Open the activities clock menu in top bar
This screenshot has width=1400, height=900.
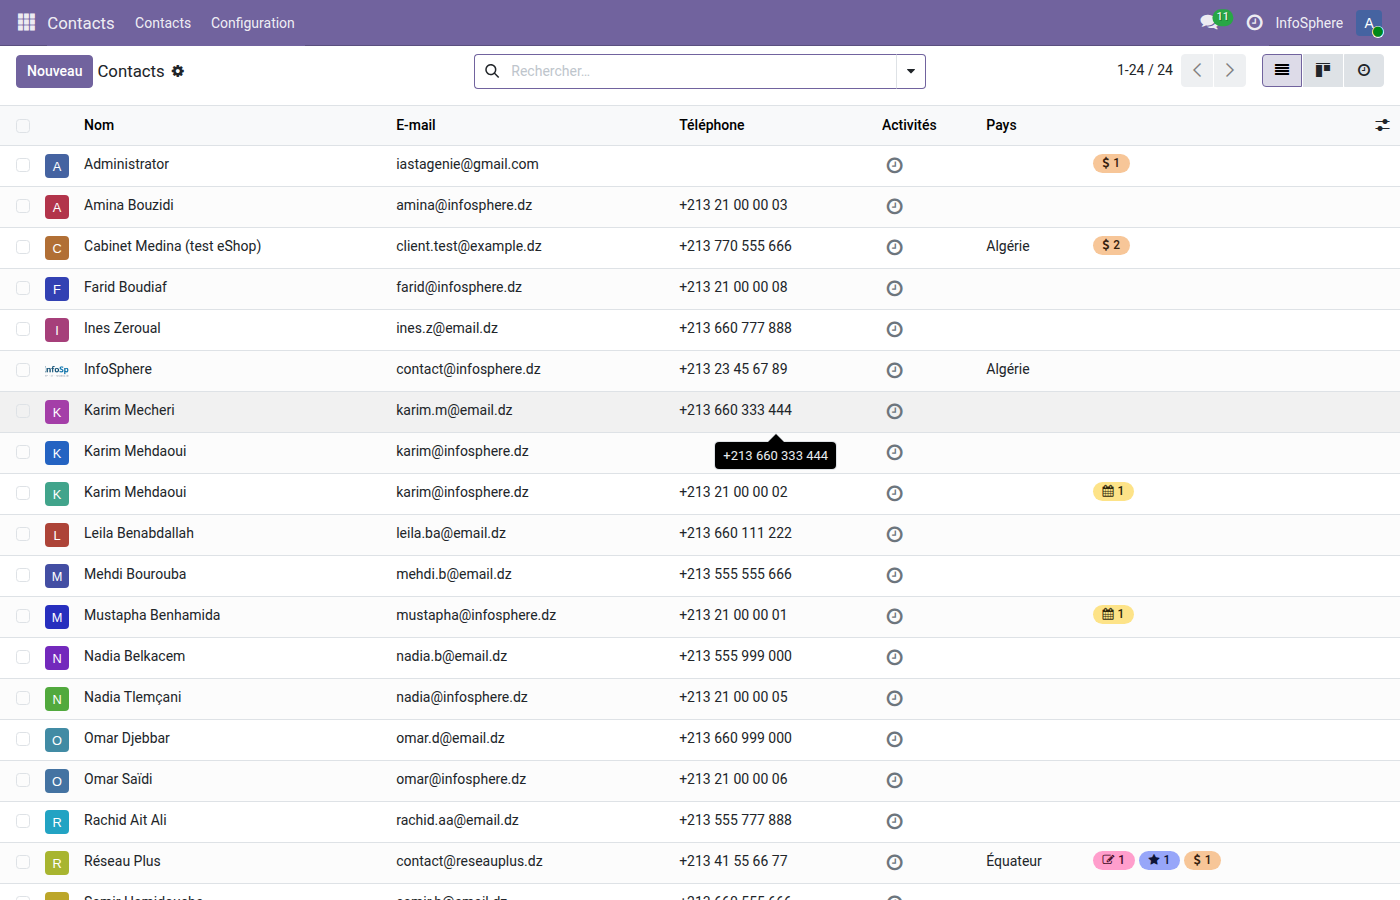click(x=1254, y=22)
